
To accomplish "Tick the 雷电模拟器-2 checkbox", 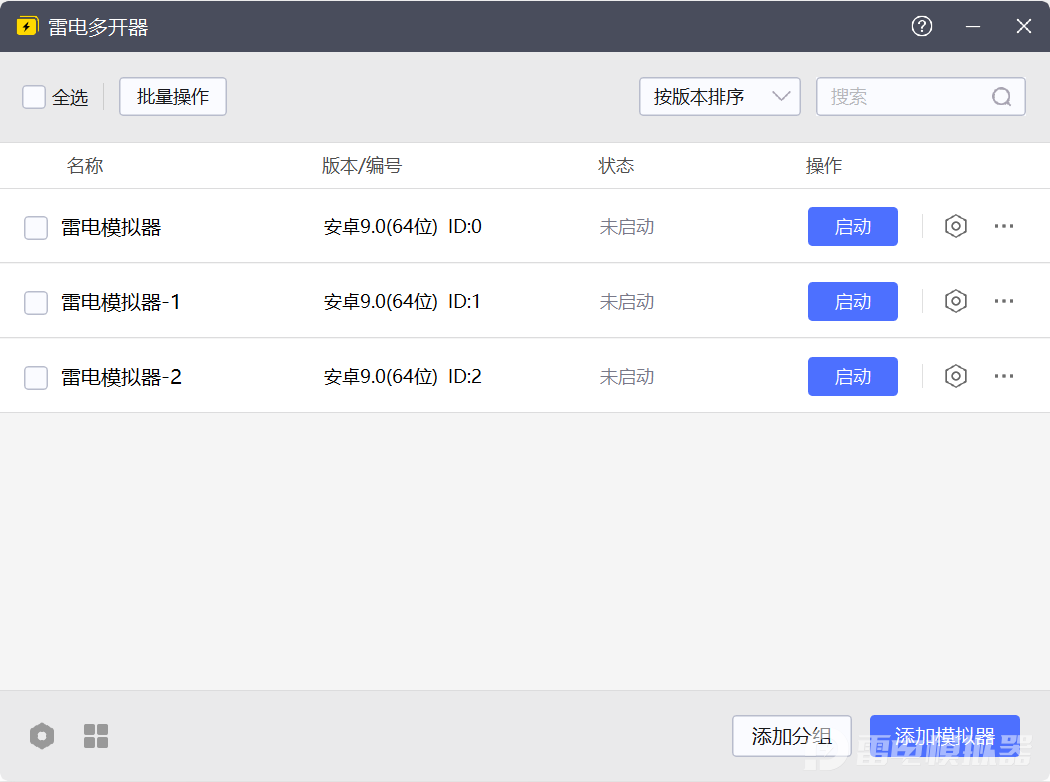I will tap(36, 378).
